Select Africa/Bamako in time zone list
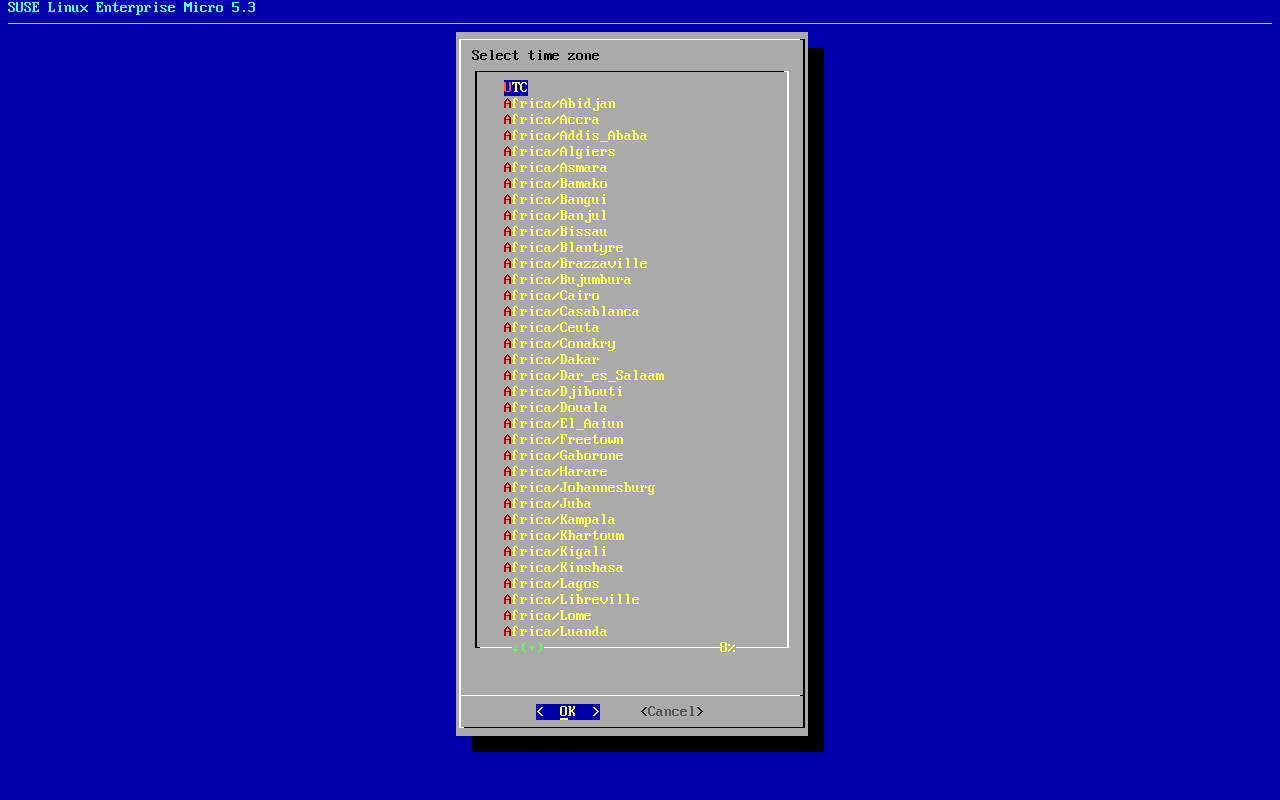This screenshot has height=800, width=1280. [556, 184]
